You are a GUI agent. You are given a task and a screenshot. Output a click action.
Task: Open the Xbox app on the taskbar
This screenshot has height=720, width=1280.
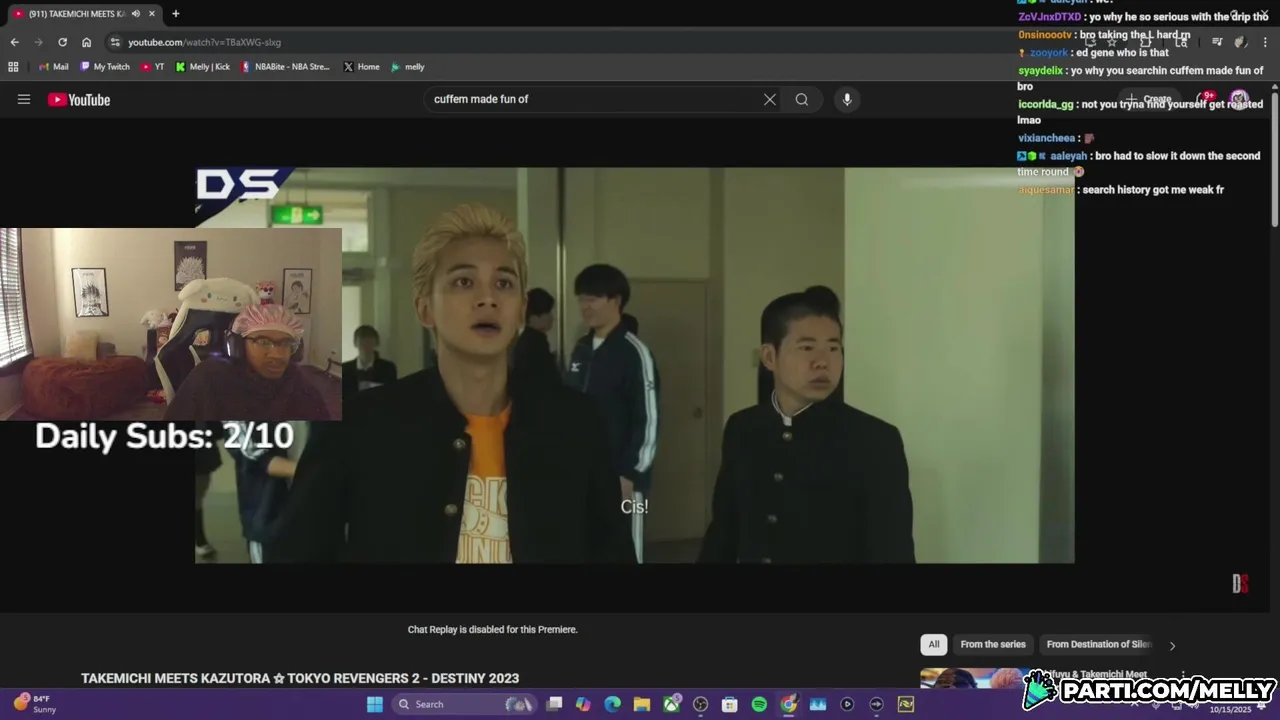pyautogui.click(x=671, y=704)
